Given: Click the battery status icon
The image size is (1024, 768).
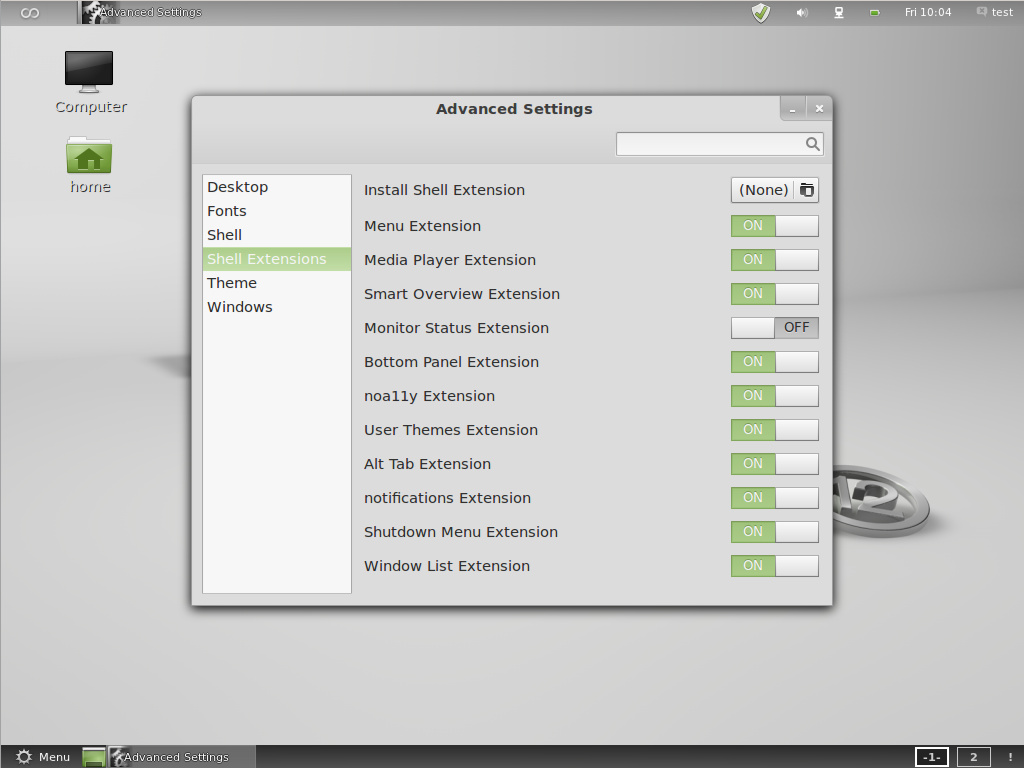Looking at the screenshot, I should coord(874,12).
